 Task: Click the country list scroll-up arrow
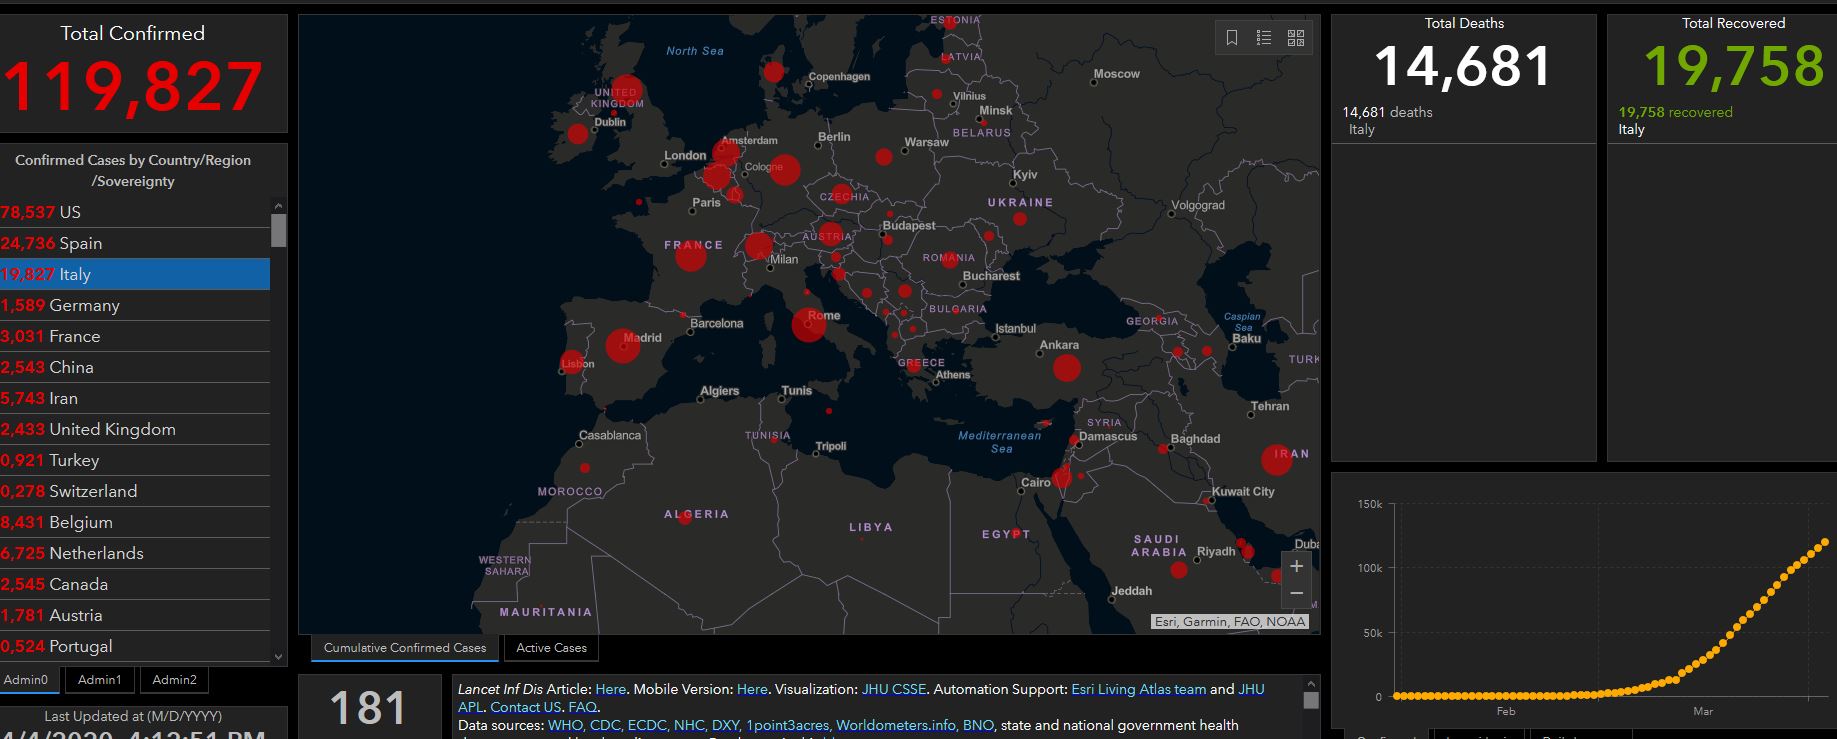pos(278,206)
